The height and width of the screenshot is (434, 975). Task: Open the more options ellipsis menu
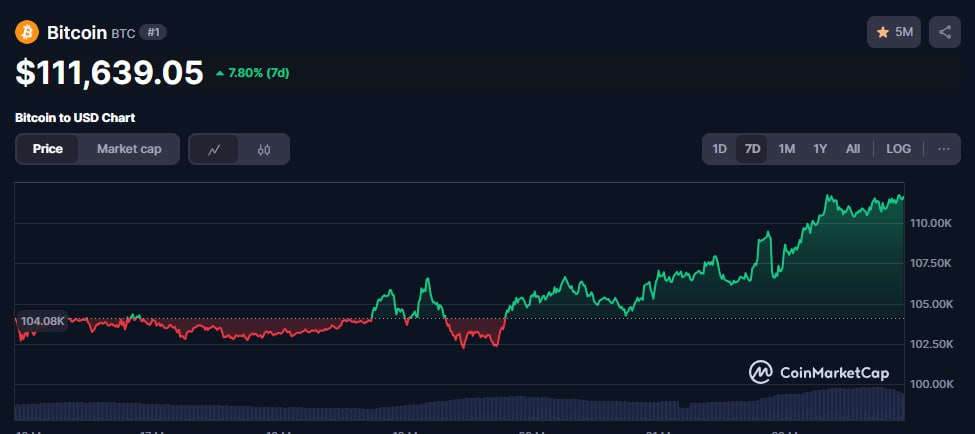click(944, 149)
